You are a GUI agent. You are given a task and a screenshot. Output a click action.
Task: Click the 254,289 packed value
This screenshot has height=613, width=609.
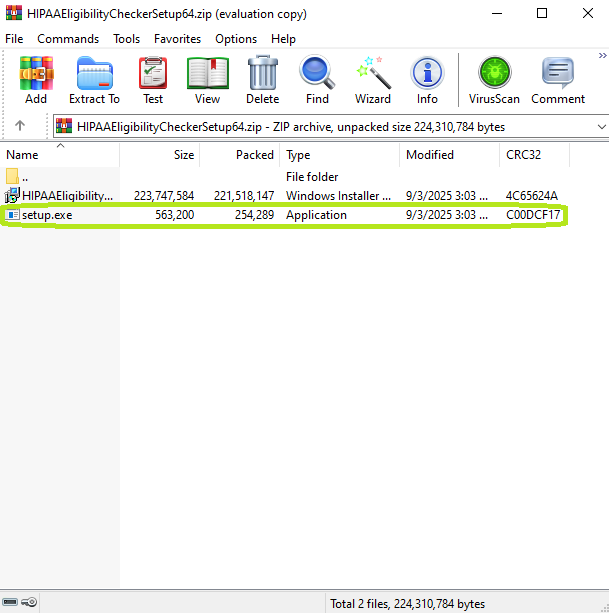click(254, 215)
